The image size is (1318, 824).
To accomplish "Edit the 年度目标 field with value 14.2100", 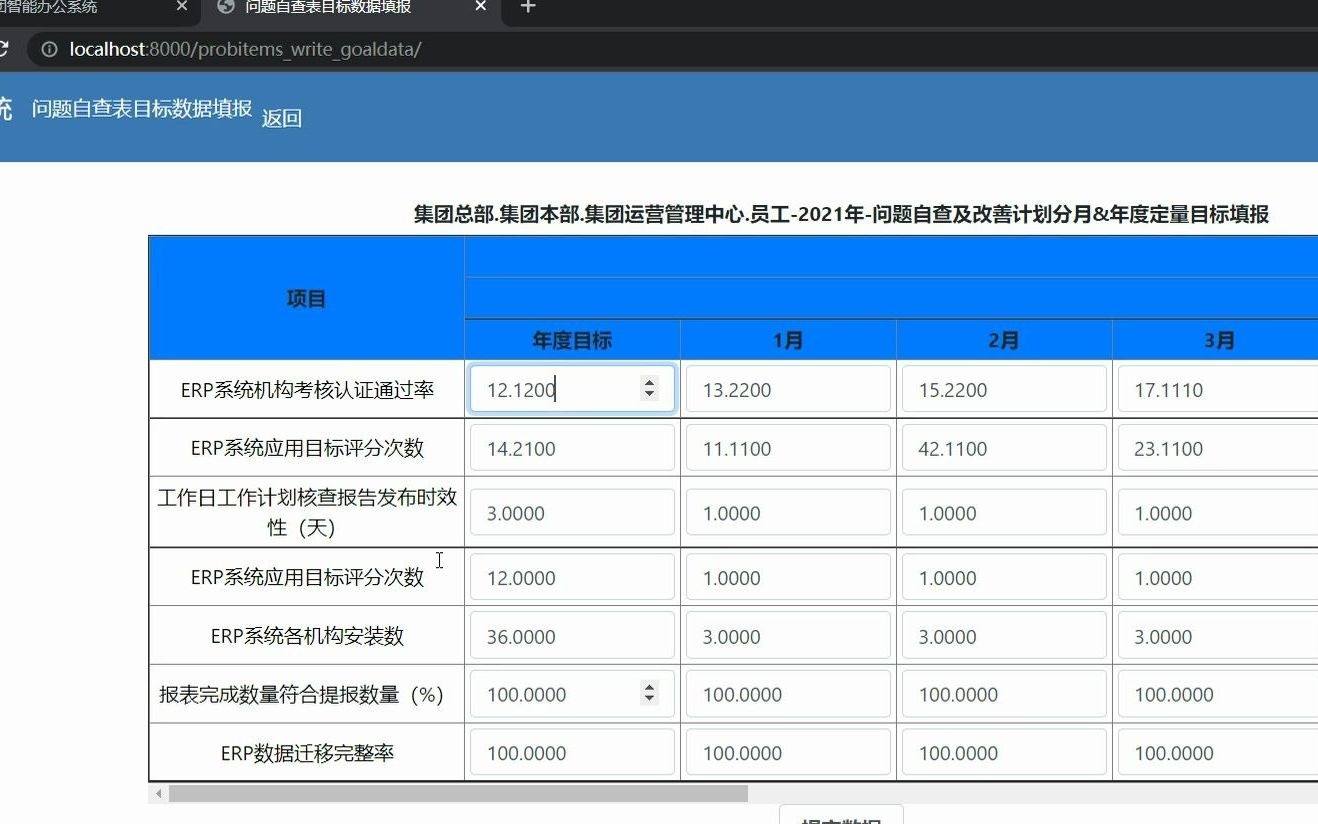I will click(x=572, y=448).
